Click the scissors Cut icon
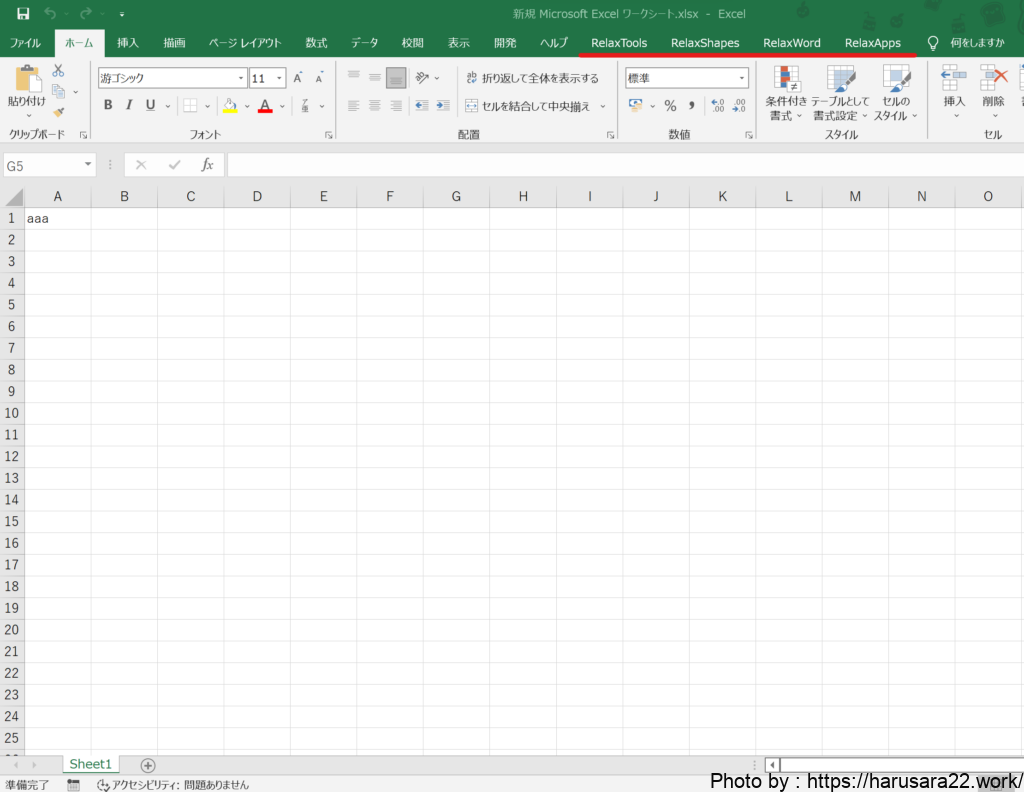This screenshot has width=1024, height=792. 58,71
